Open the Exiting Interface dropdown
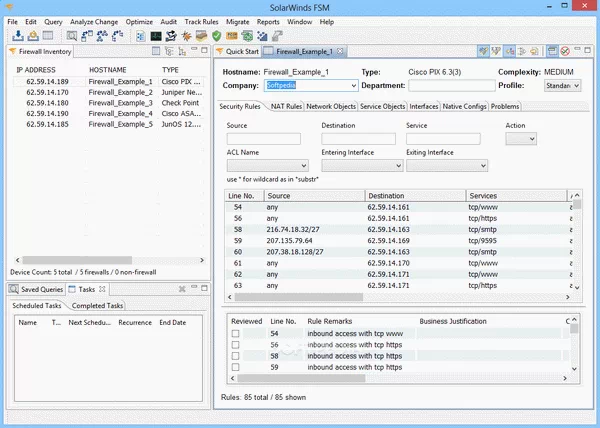This screenshot has height=428, width=600. pos(447,166)
